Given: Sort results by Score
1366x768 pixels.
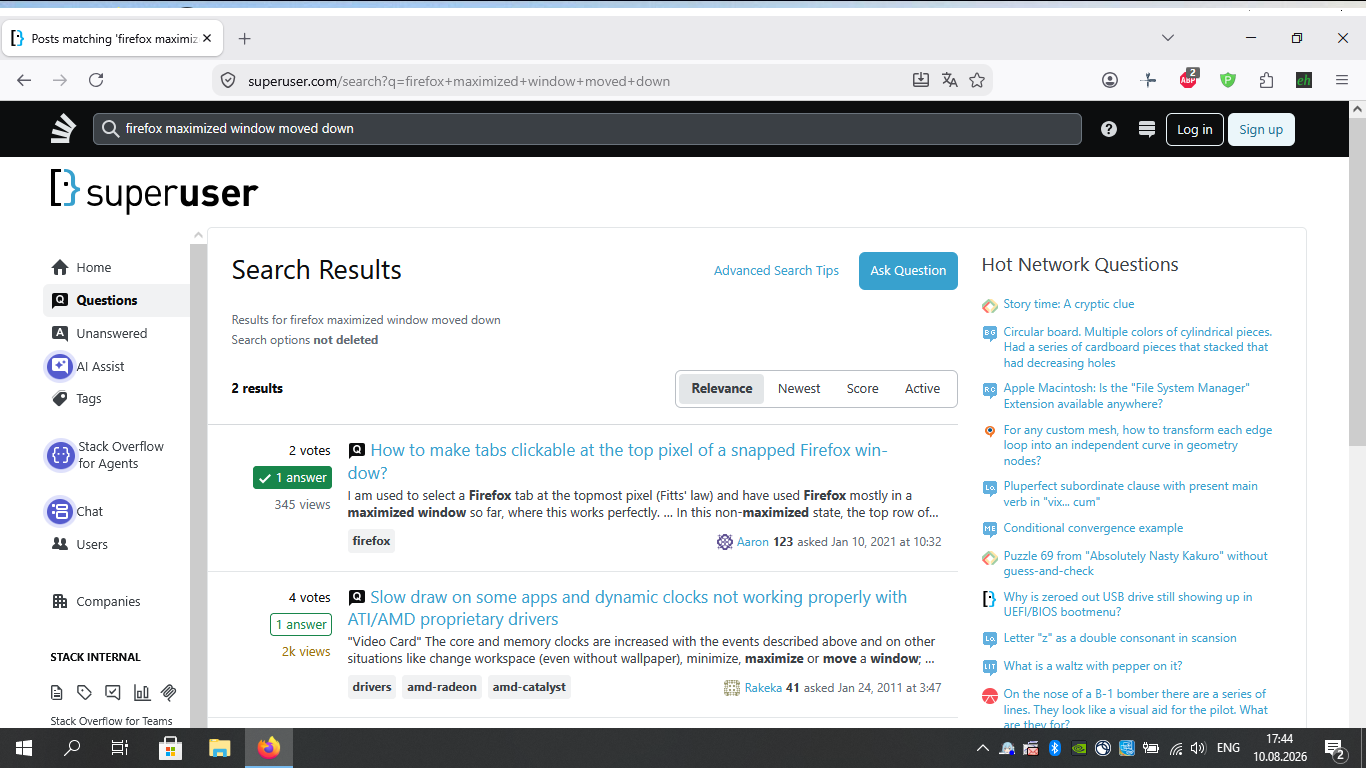Looking at the screenshot, I should 863,389.
